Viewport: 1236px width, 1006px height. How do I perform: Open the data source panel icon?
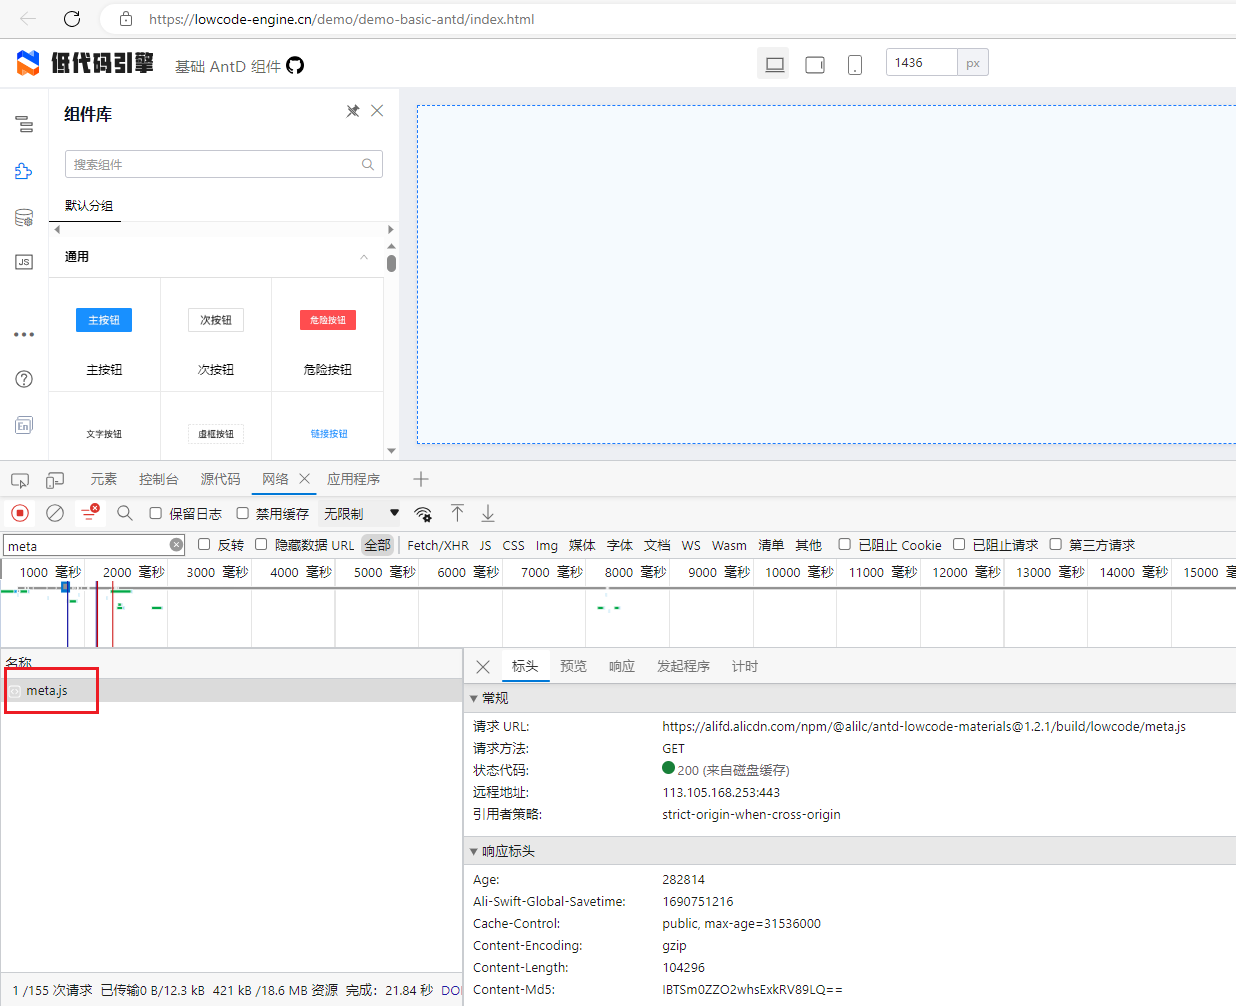click(x=23, y=216)
